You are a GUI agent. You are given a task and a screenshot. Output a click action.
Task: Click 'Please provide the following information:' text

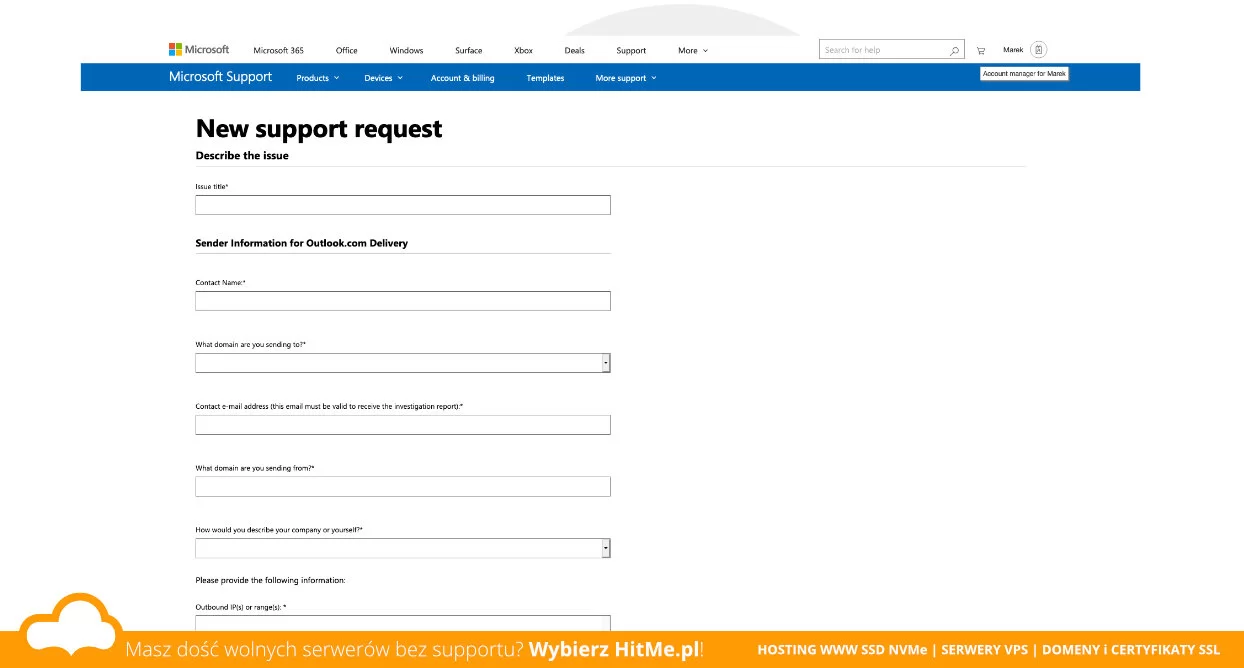[x=270, y=580]
